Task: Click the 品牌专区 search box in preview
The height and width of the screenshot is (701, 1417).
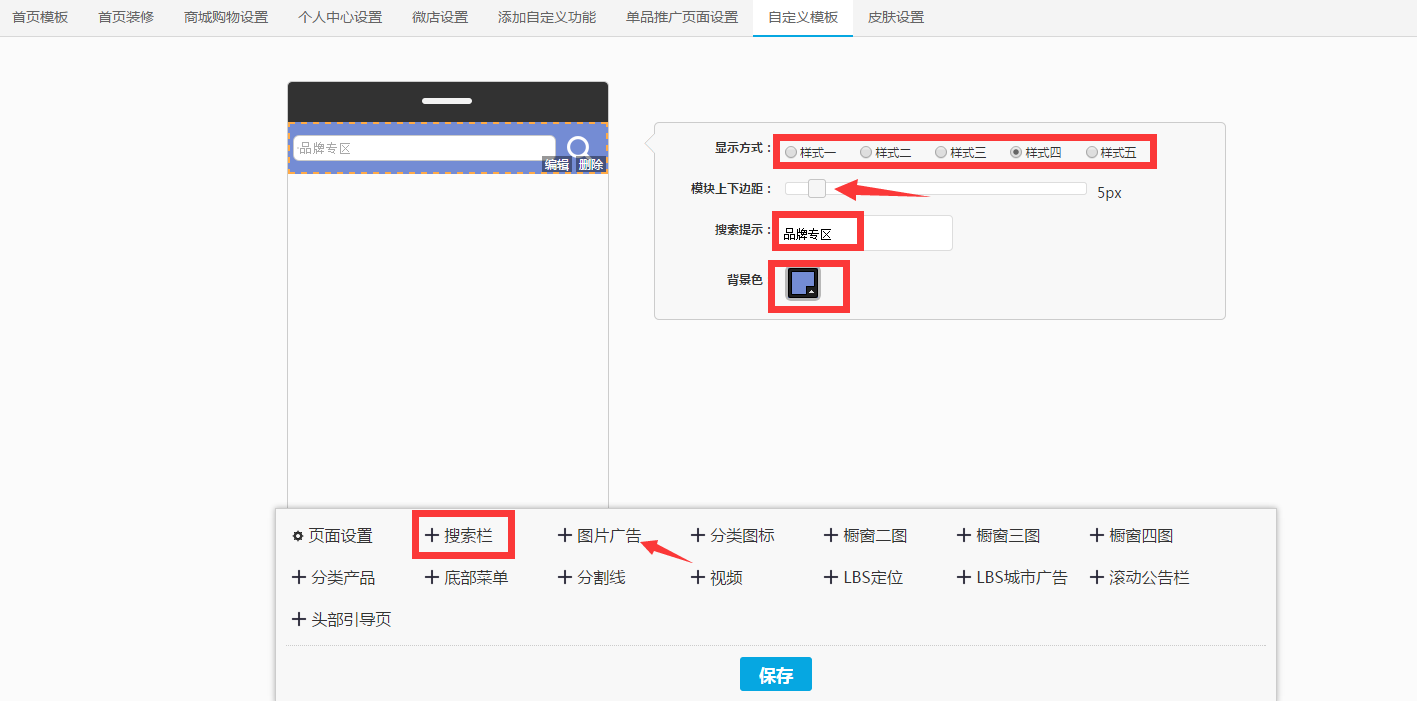Action: (x=424, y=148)
